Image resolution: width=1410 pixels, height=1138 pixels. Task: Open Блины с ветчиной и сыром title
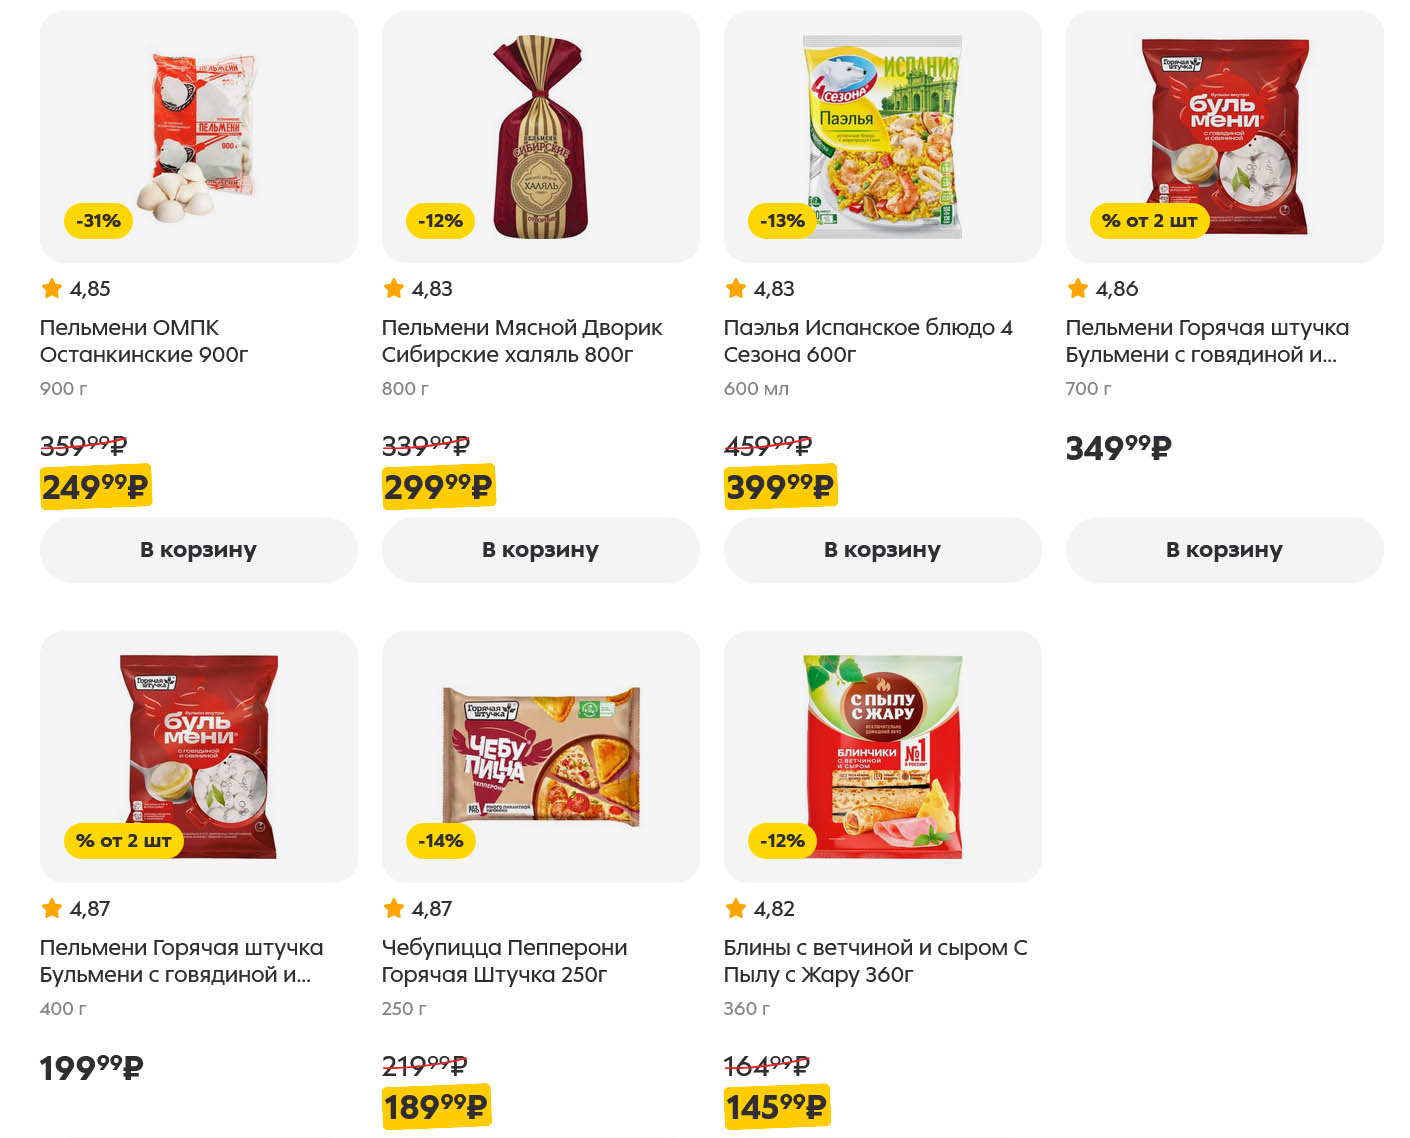[874, 961]
